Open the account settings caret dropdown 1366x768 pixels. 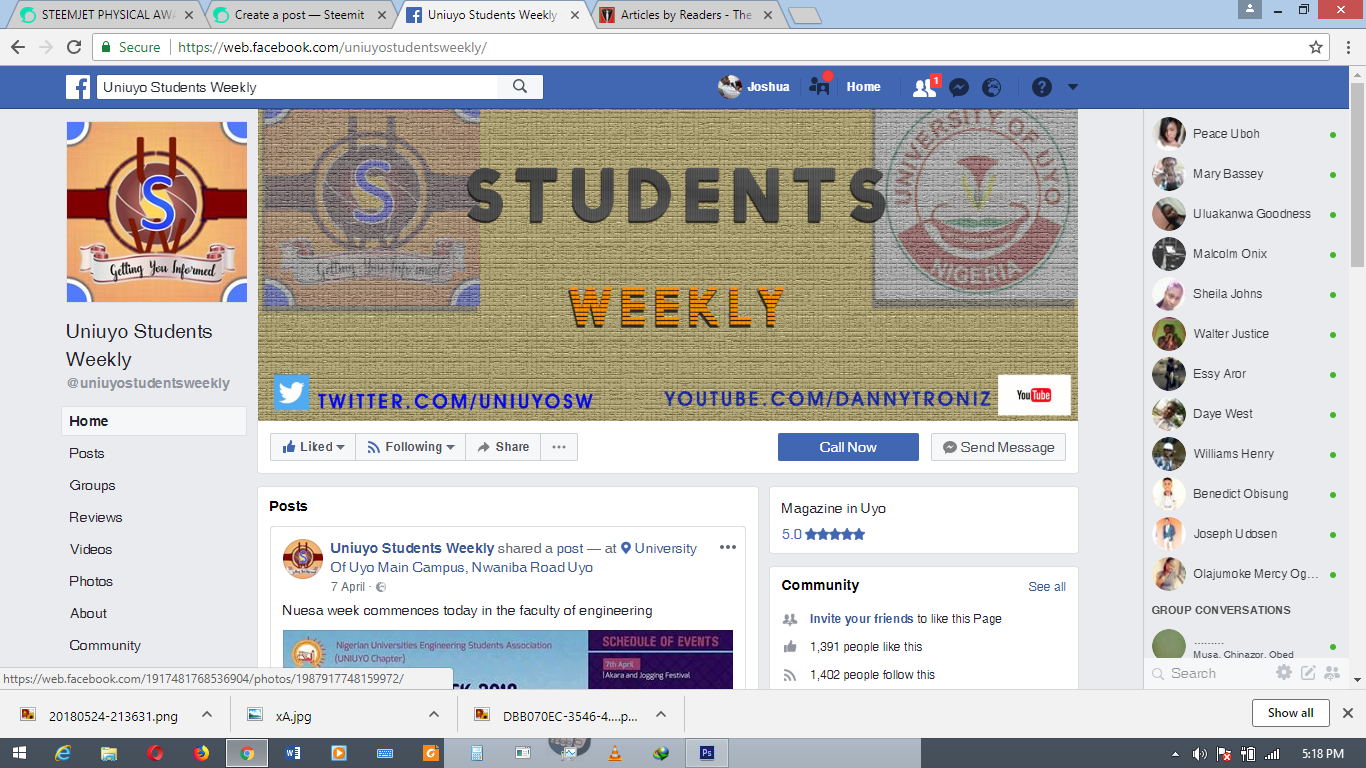pyautogui.click(x=1072, y=87)
